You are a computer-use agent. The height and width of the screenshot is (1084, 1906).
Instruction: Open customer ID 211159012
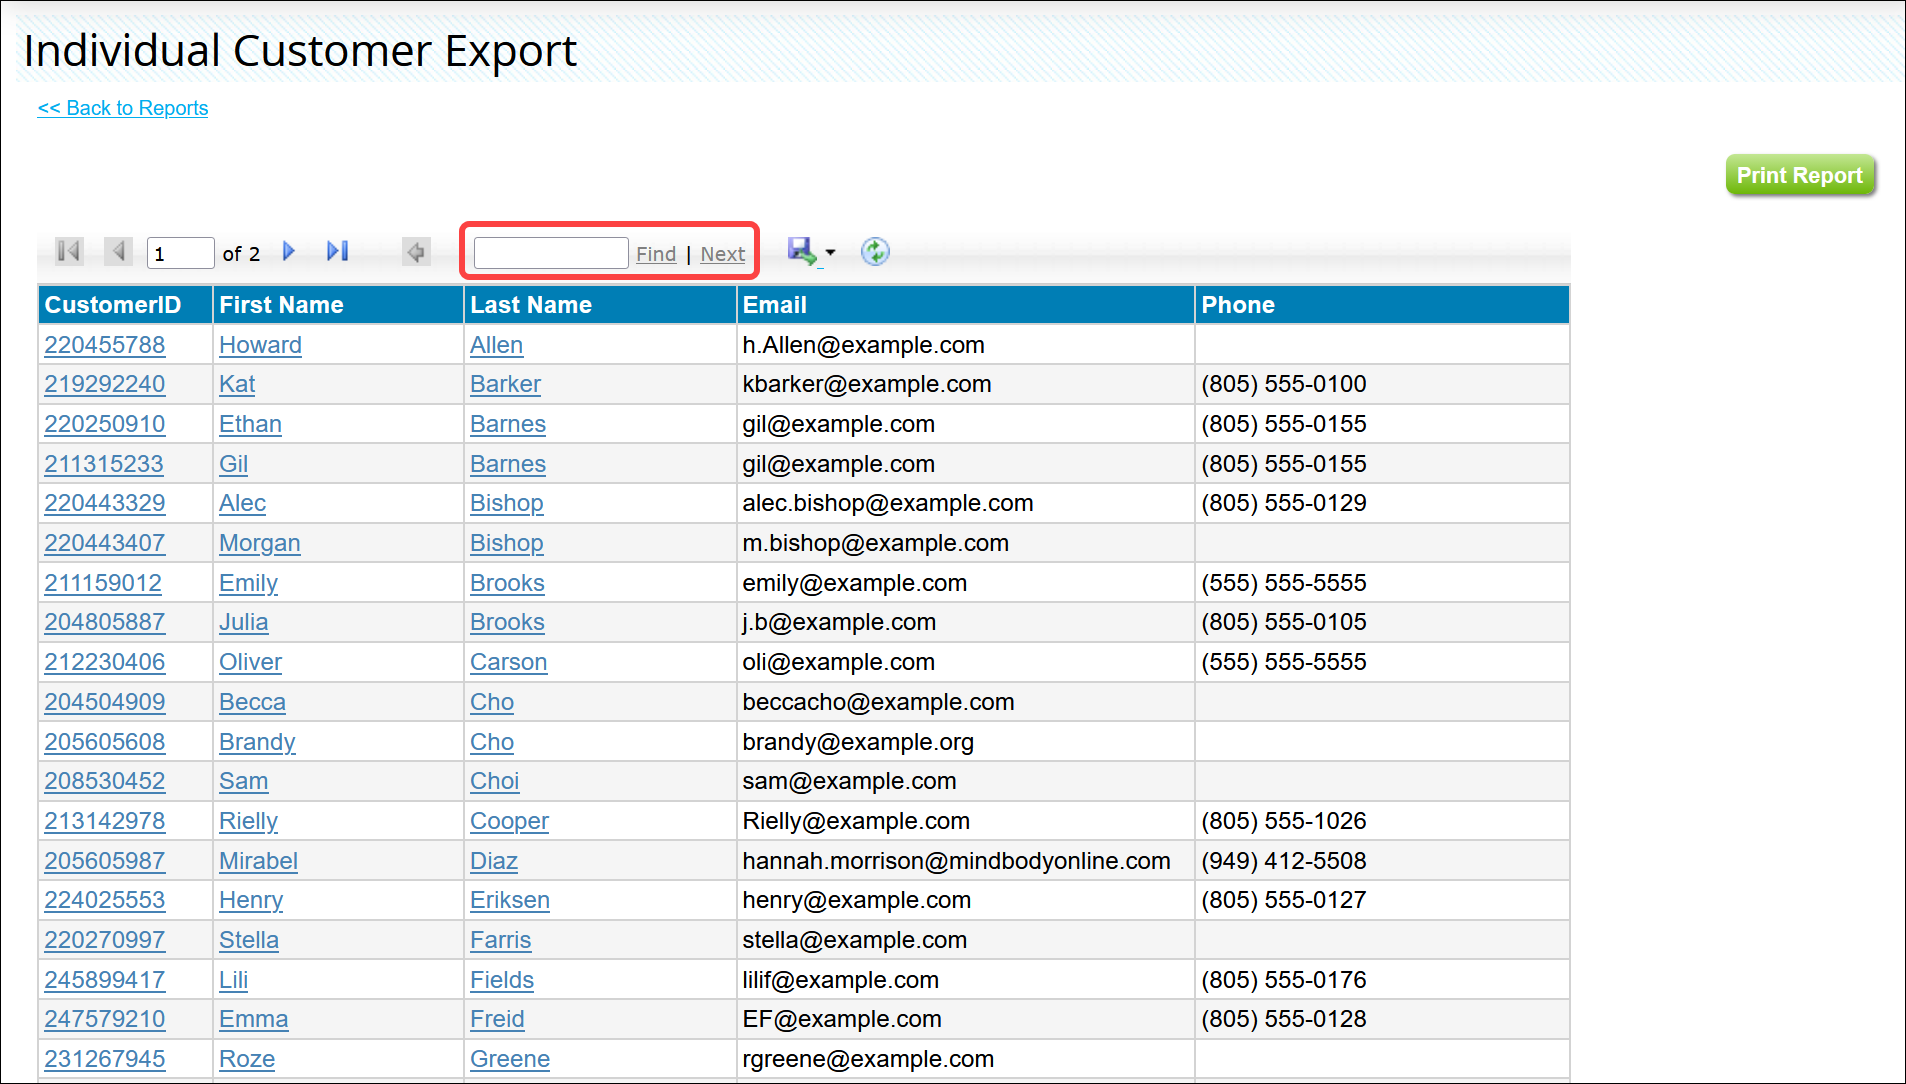click(x=103, y=583)
